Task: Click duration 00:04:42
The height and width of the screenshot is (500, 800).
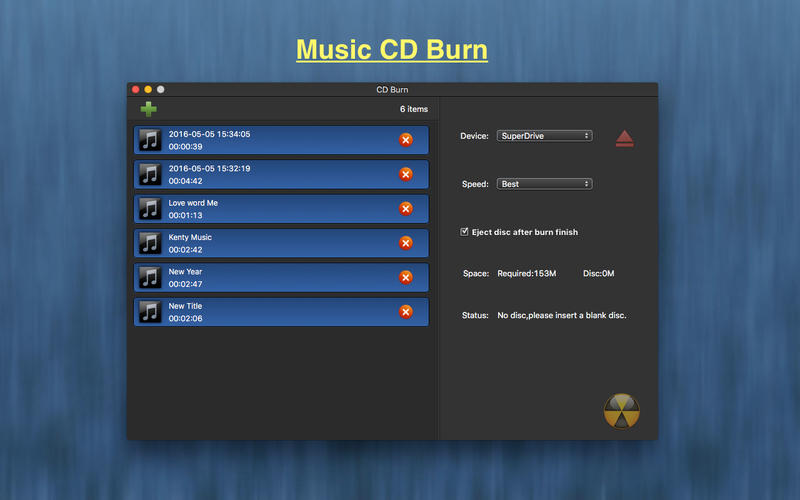Action: [185, 181]
